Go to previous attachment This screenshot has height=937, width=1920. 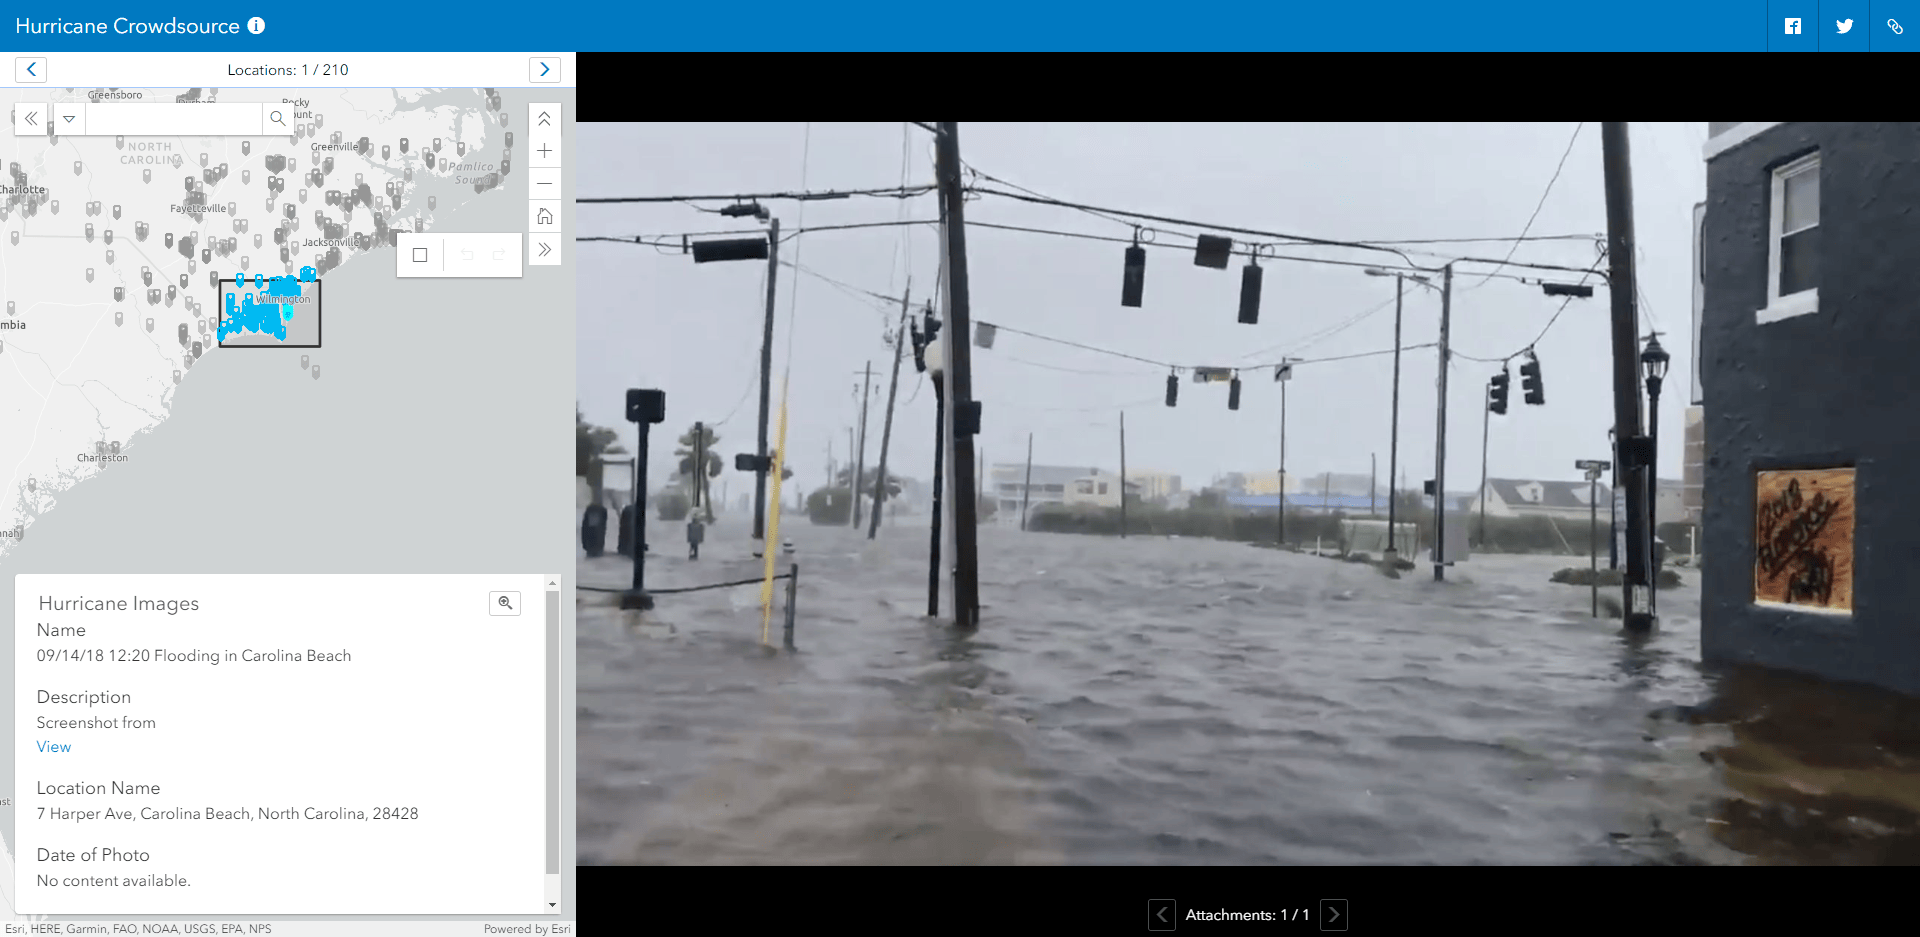click(1161, 914)
